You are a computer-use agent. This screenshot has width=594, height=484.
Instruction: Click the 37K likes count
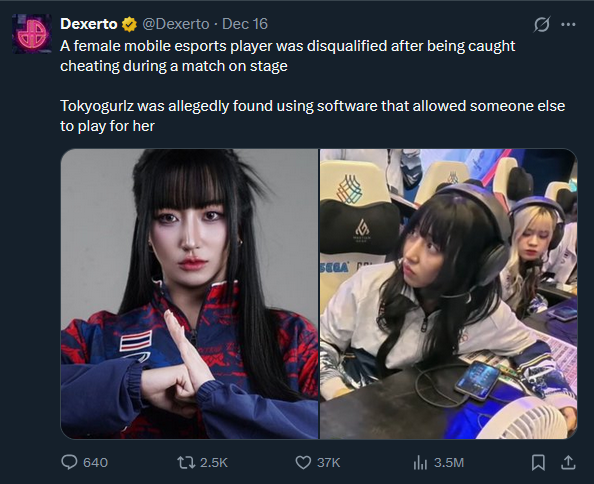pyautogui.click(x=328, y=462)
